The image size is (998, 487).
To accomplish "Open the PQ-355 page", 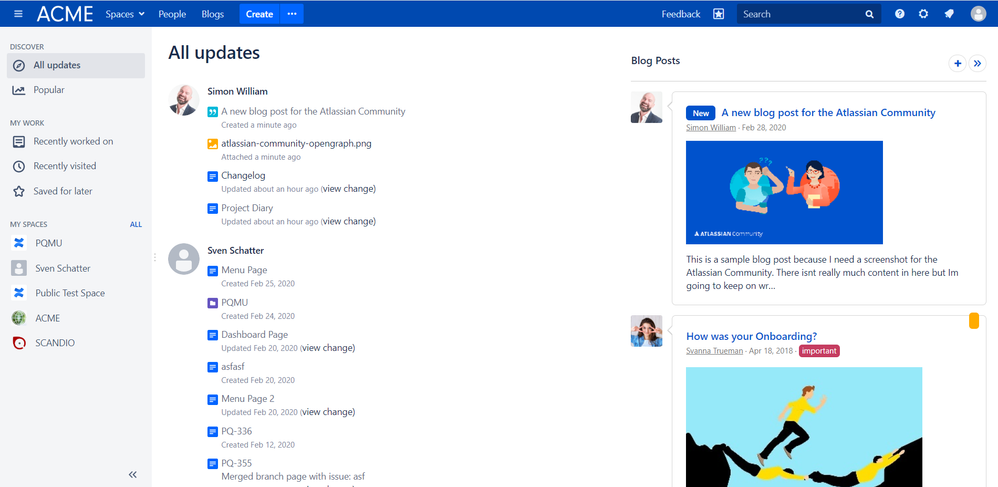I will (237, 463).
